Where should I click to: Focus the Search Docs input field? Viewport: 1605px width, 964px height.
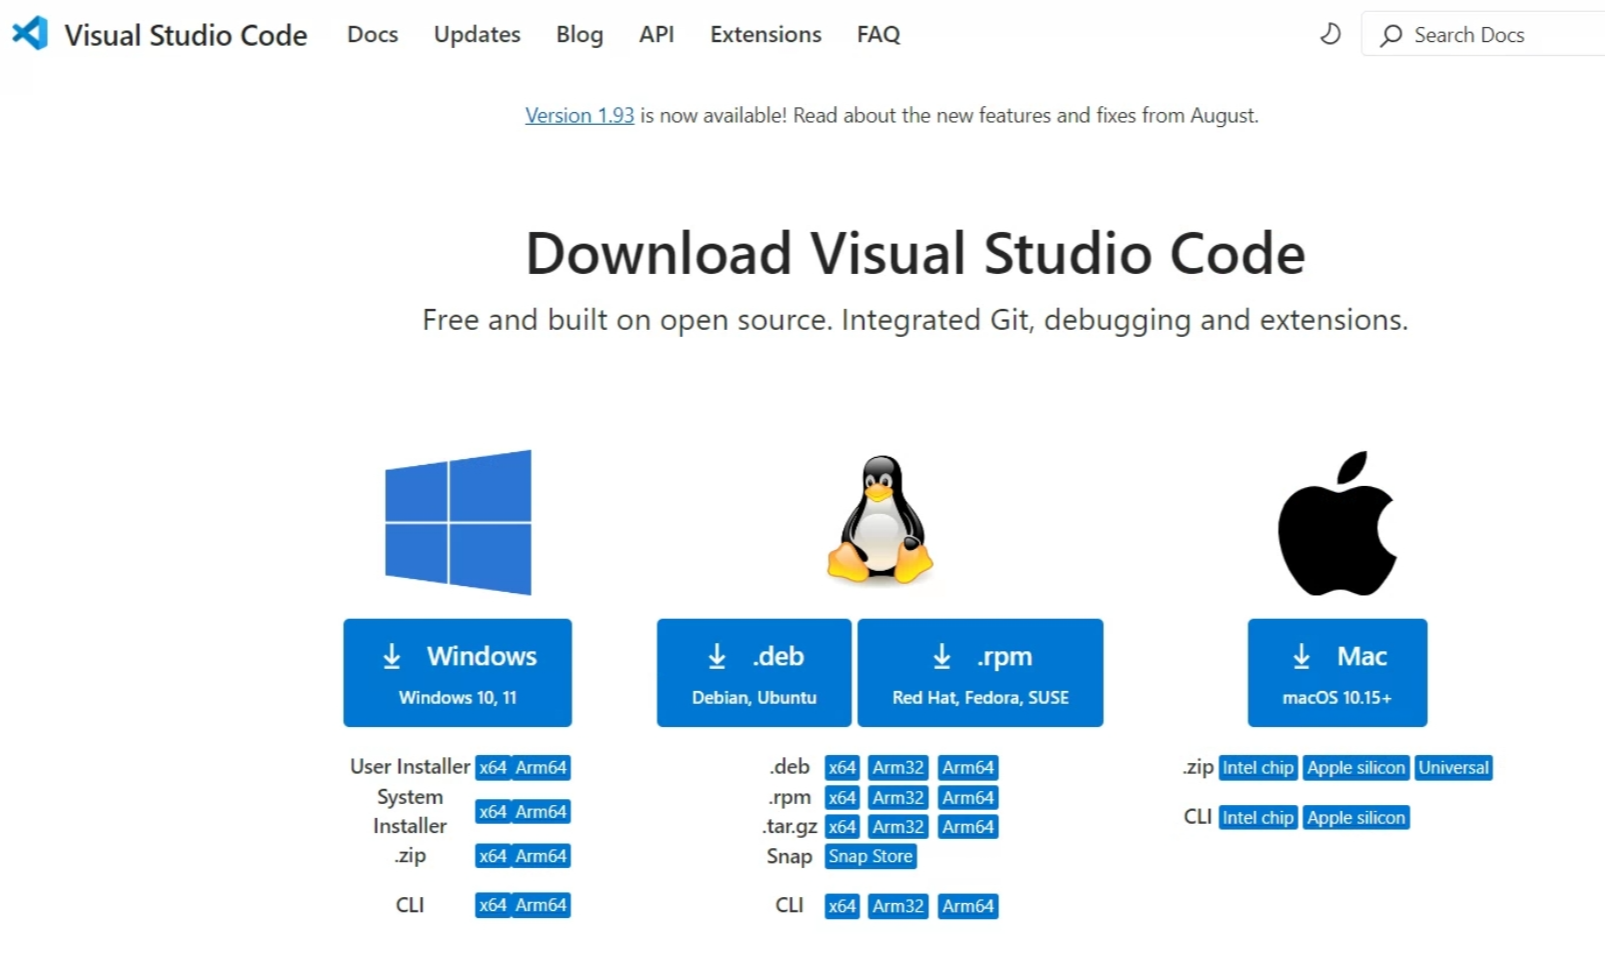pos(1484,35)
